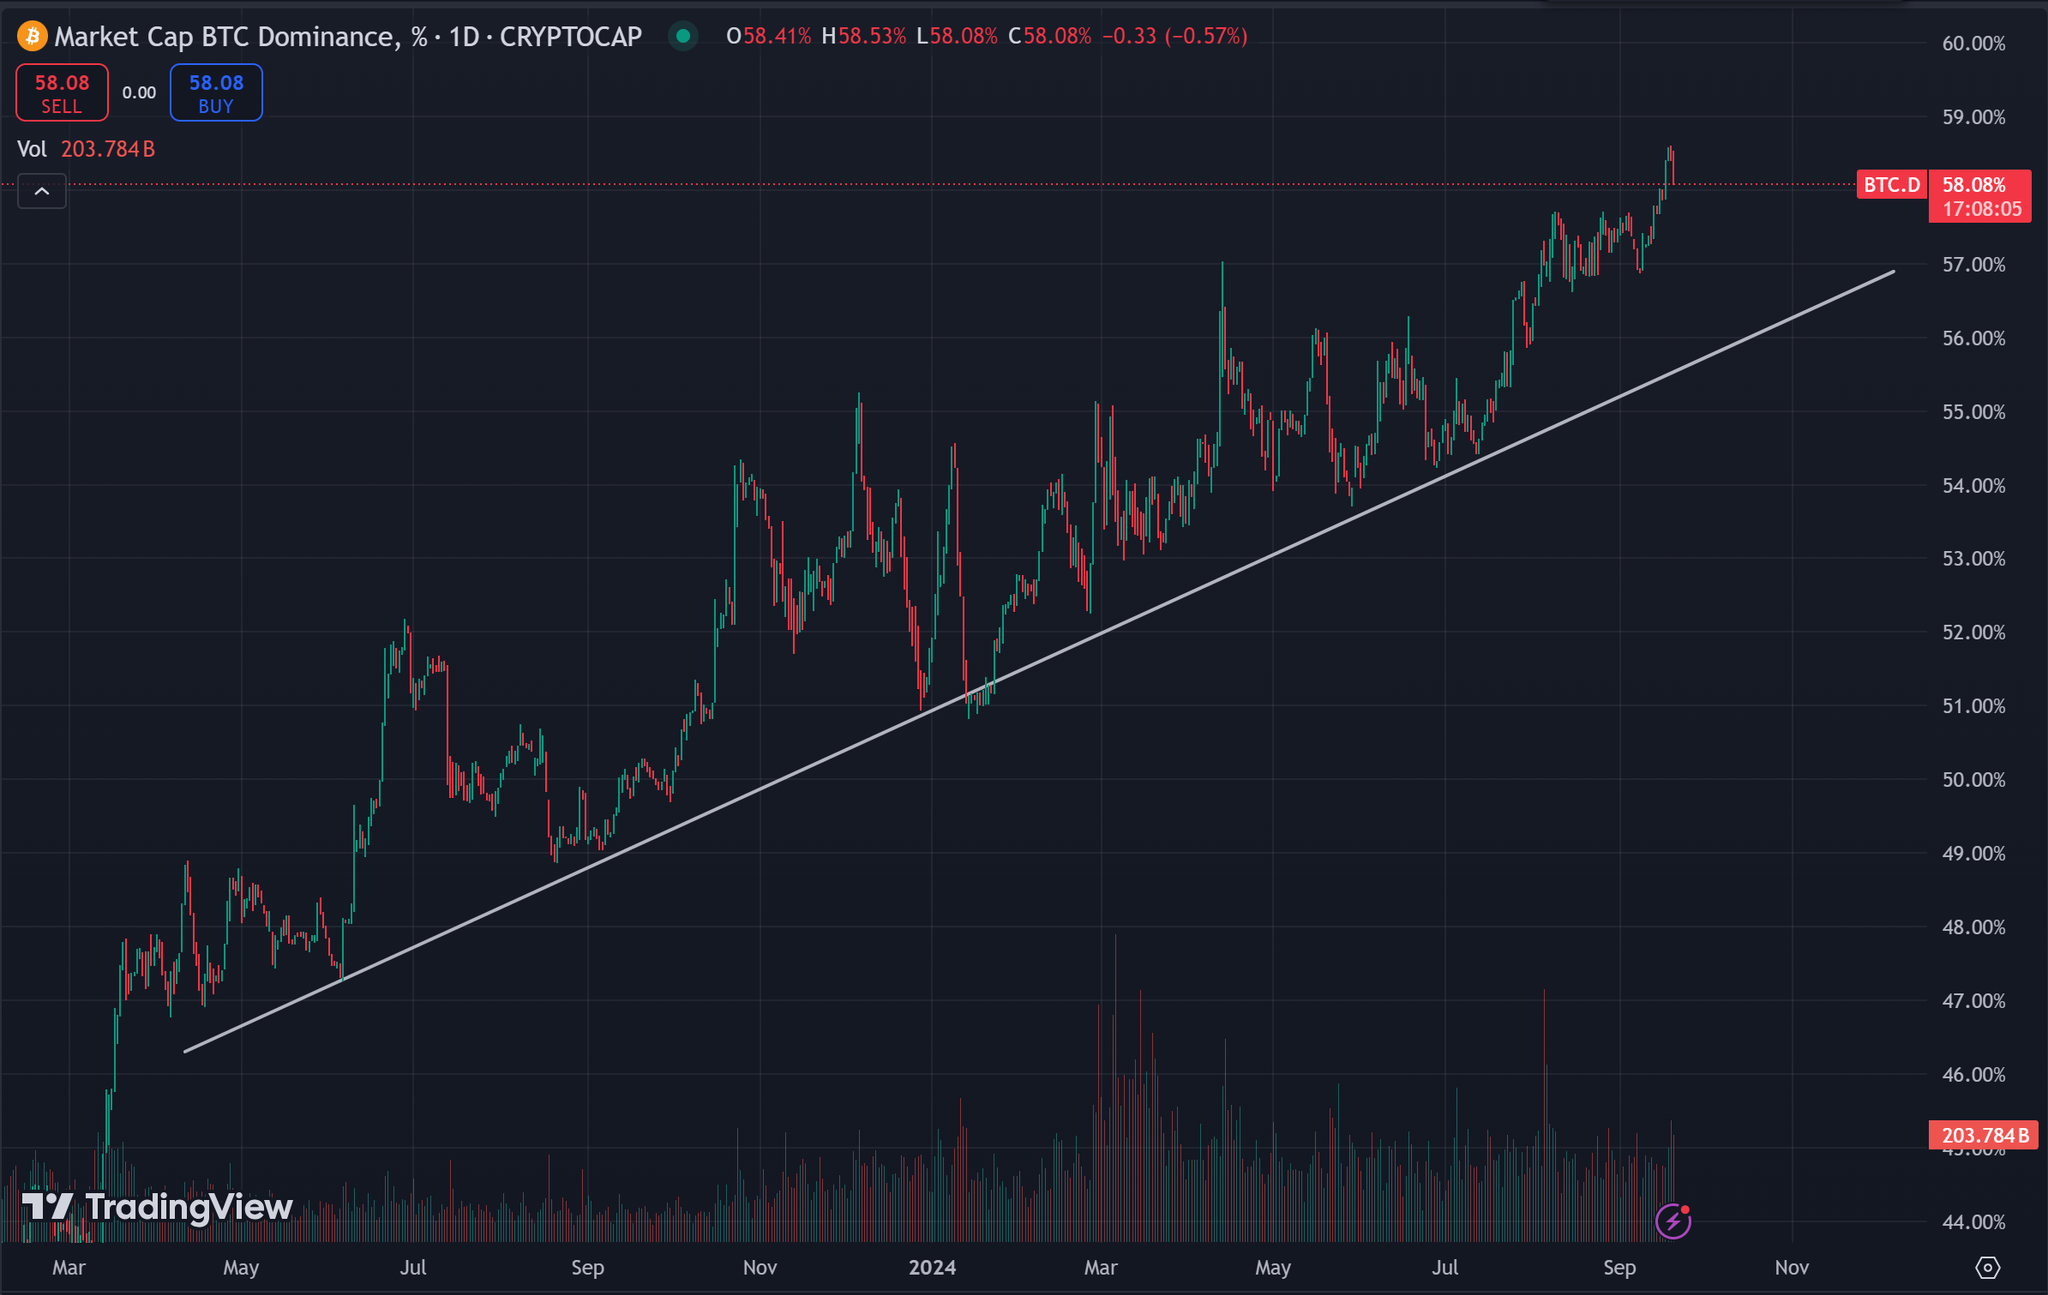Click the 50.00% price axis label
The image size is (2048, 1295).
click(x=1973, y=780)
